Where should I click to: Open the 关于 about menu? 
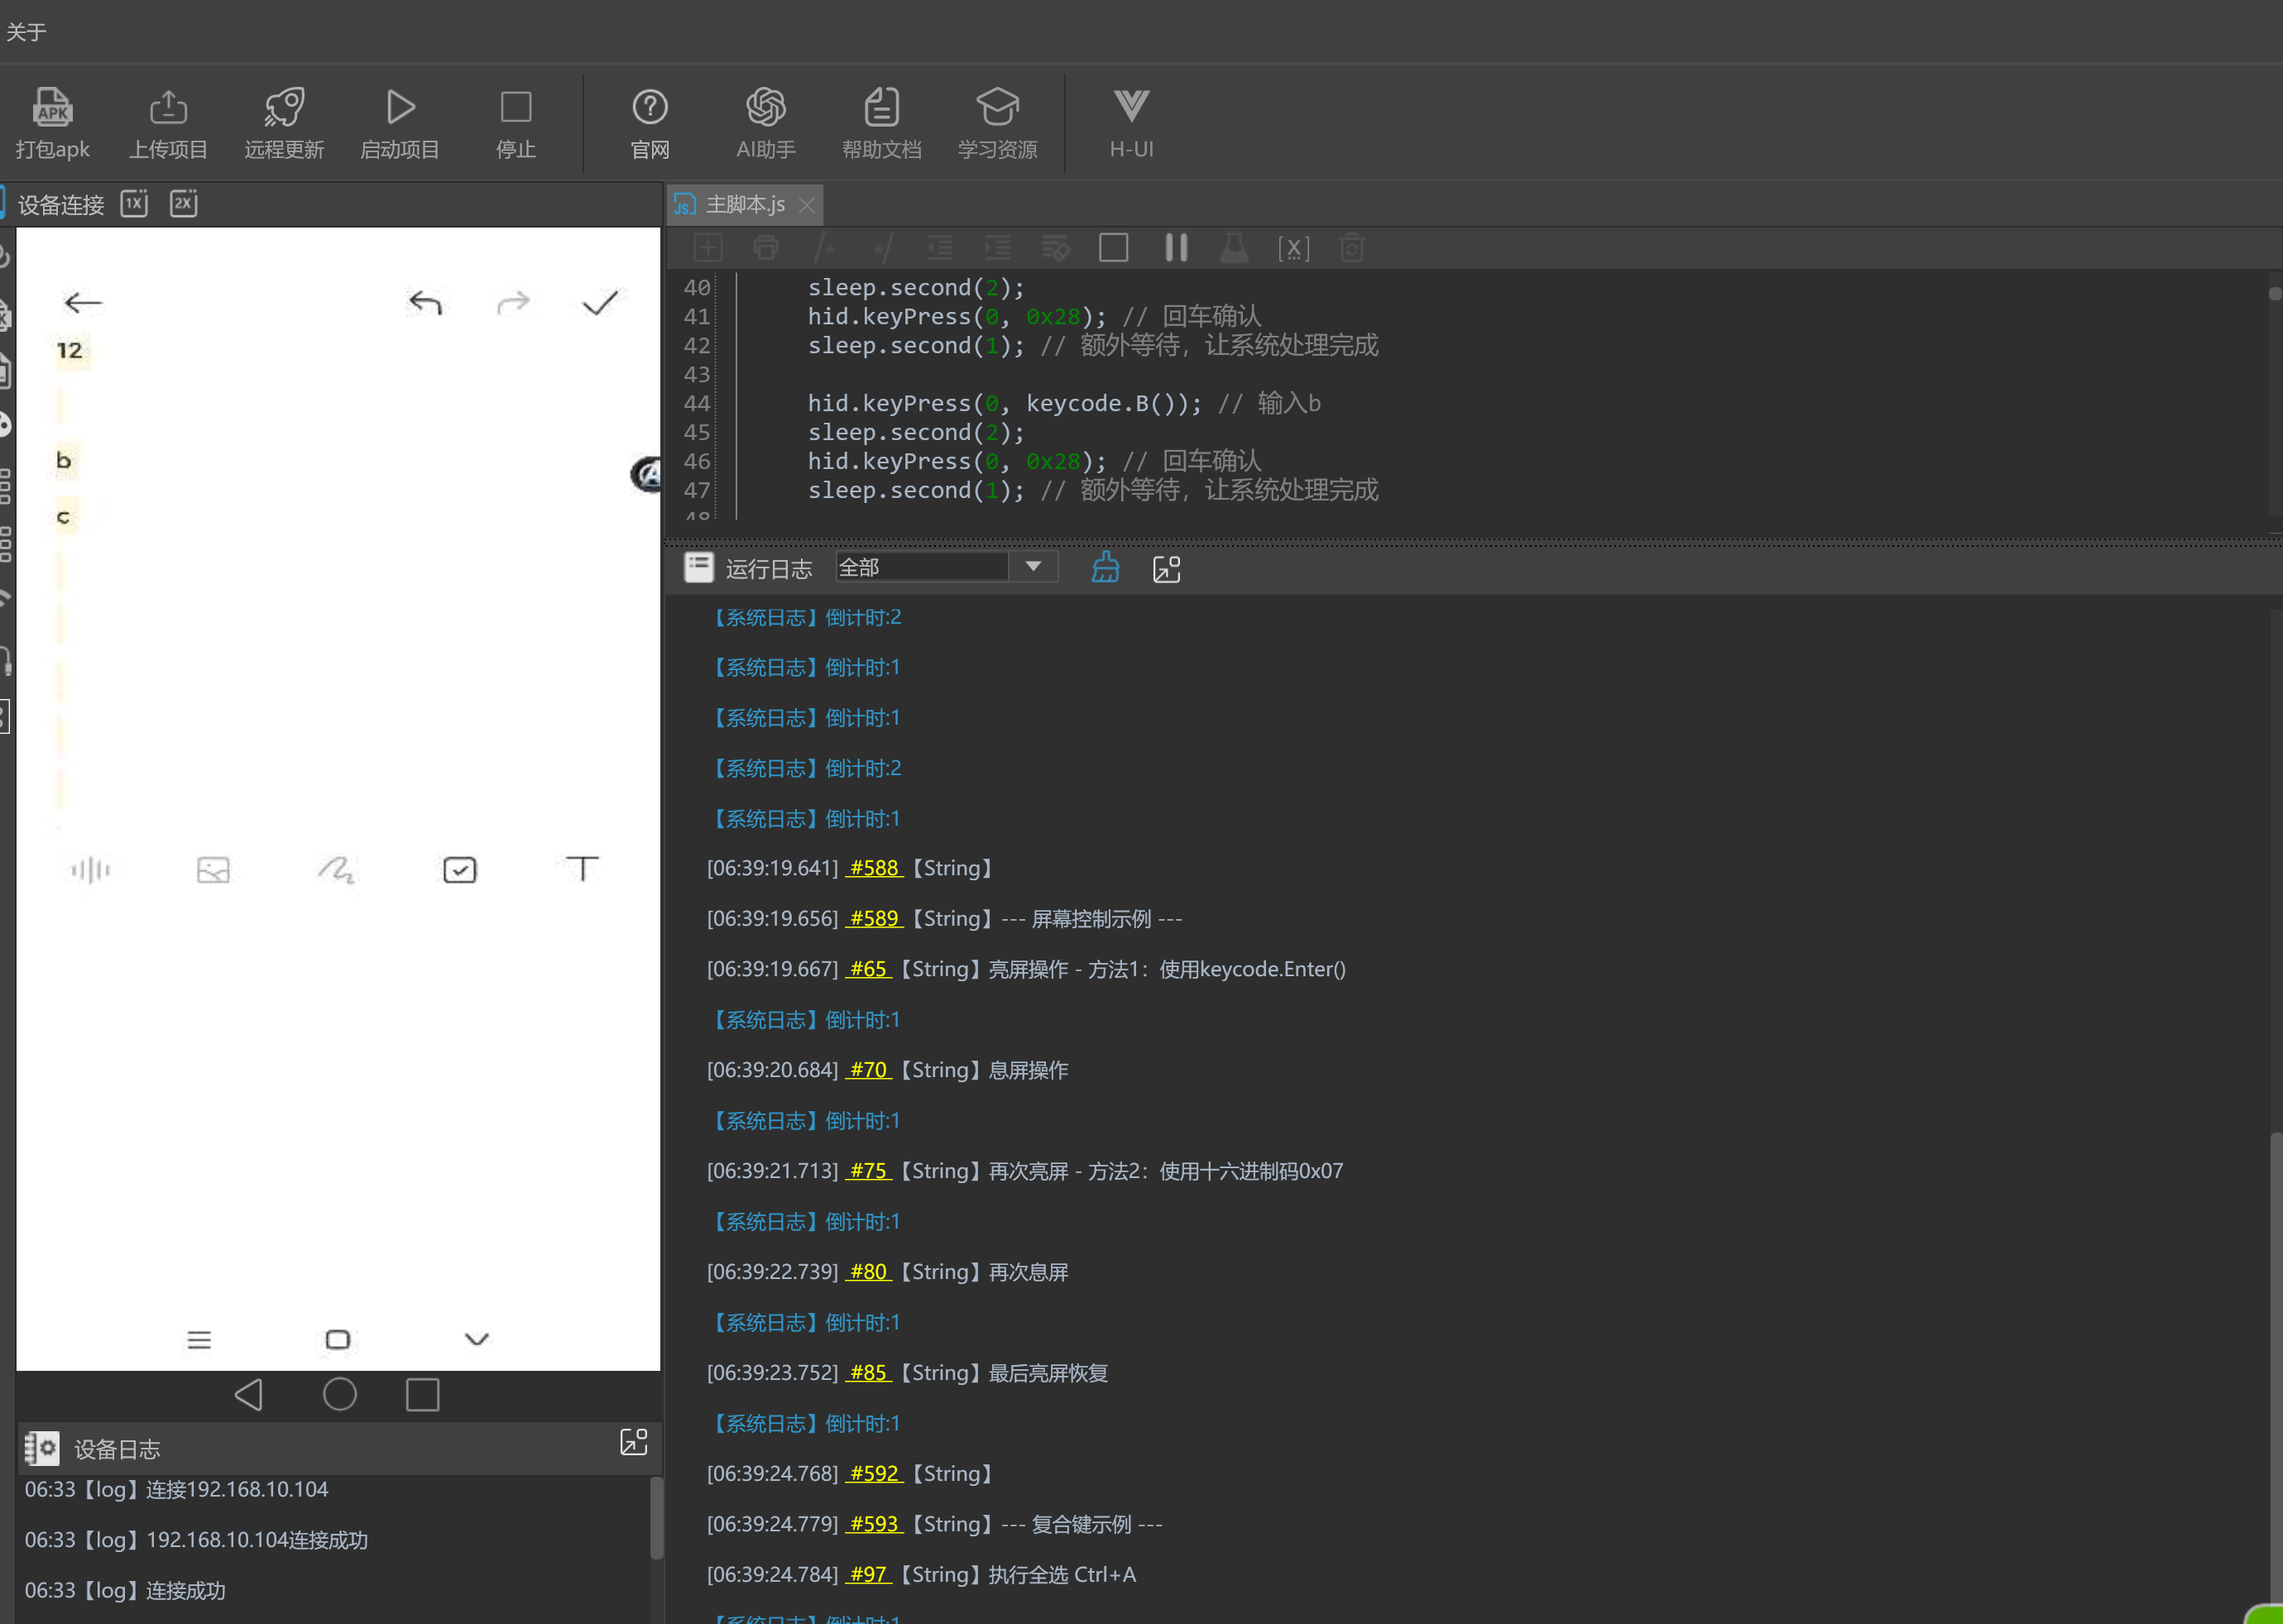tap(27, 32)
